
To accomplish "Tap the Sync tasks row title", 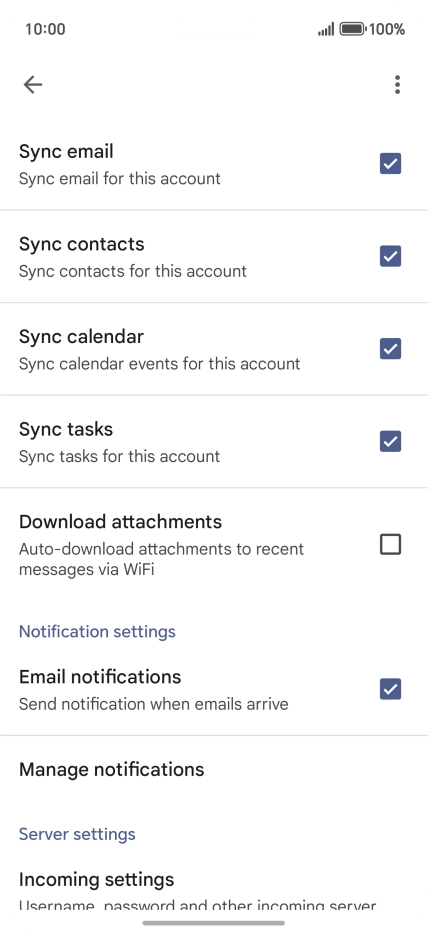I will [x=66, y=429].
